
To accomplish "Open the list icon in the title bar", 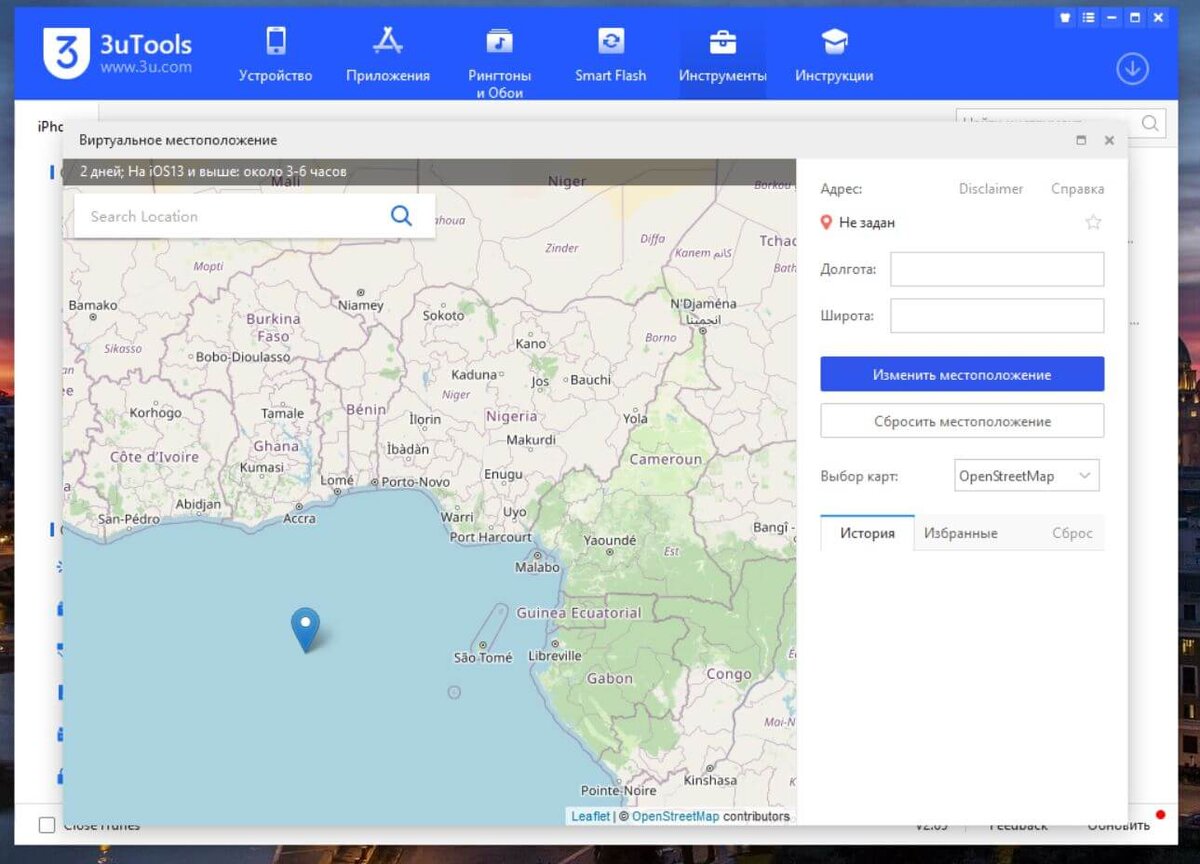I will pos(1087,17).
